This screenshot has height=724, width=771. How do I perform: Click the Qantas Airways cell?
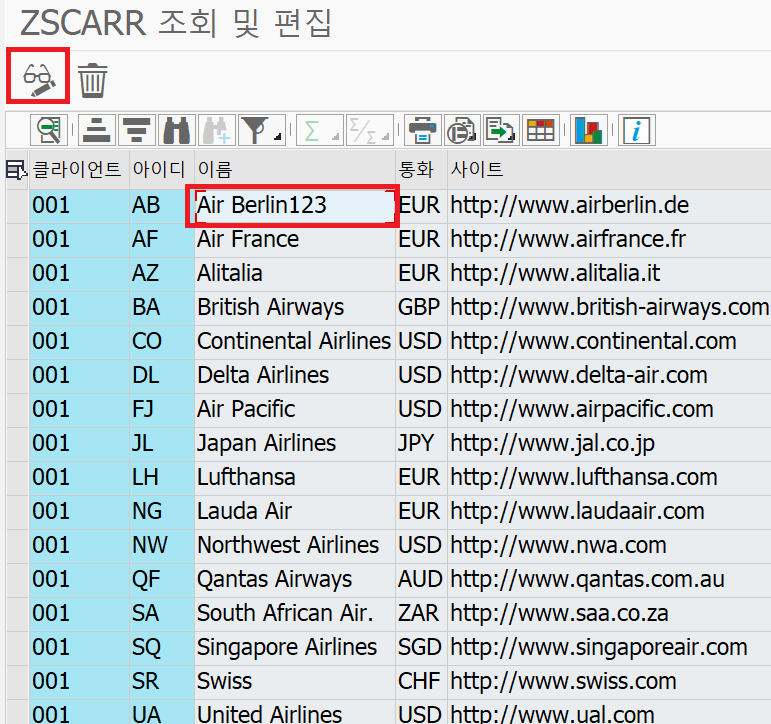295,579
